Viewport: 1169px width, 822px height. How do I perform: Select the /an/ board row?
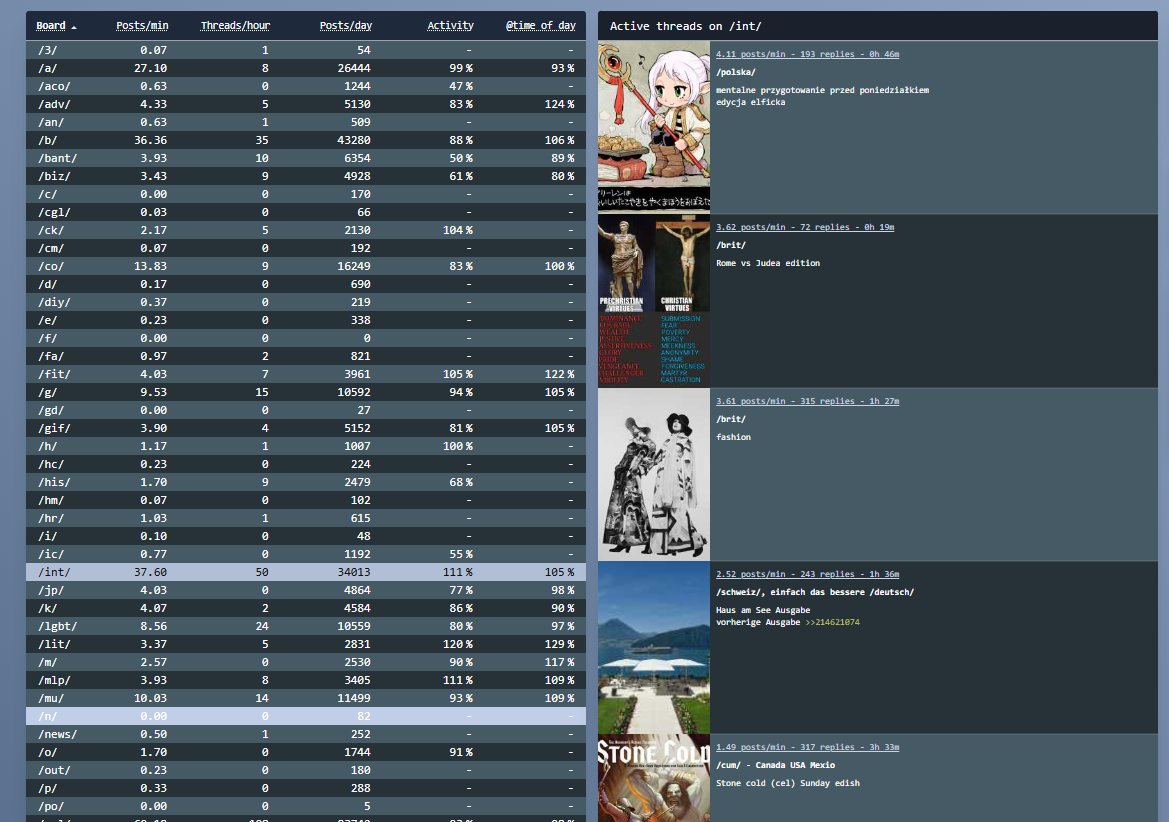coord(306,122)
